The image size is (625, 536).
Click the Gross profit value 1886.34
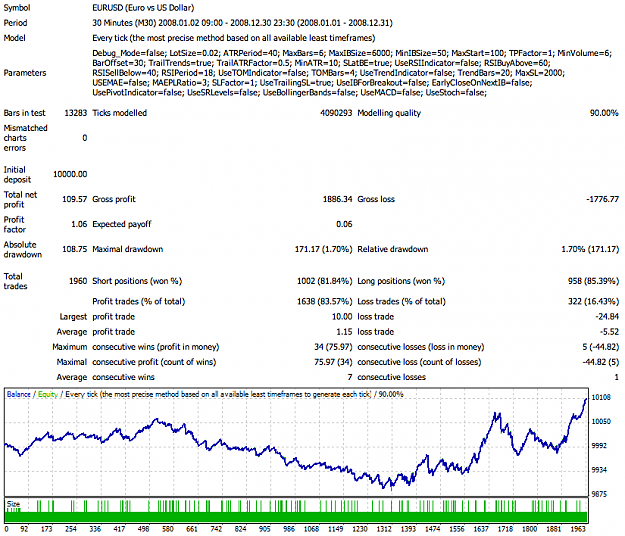[x=337, y=199]
